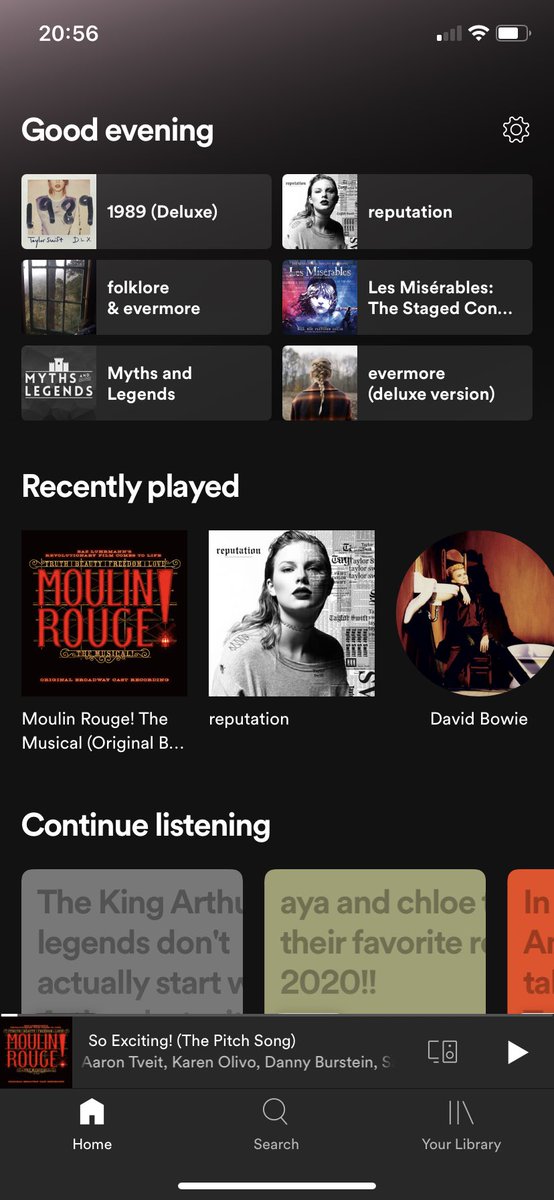The image size is (554, 1200).
Task: Tap the folklore & evermore cover thumbnail
Action: (x=59, y=297)
